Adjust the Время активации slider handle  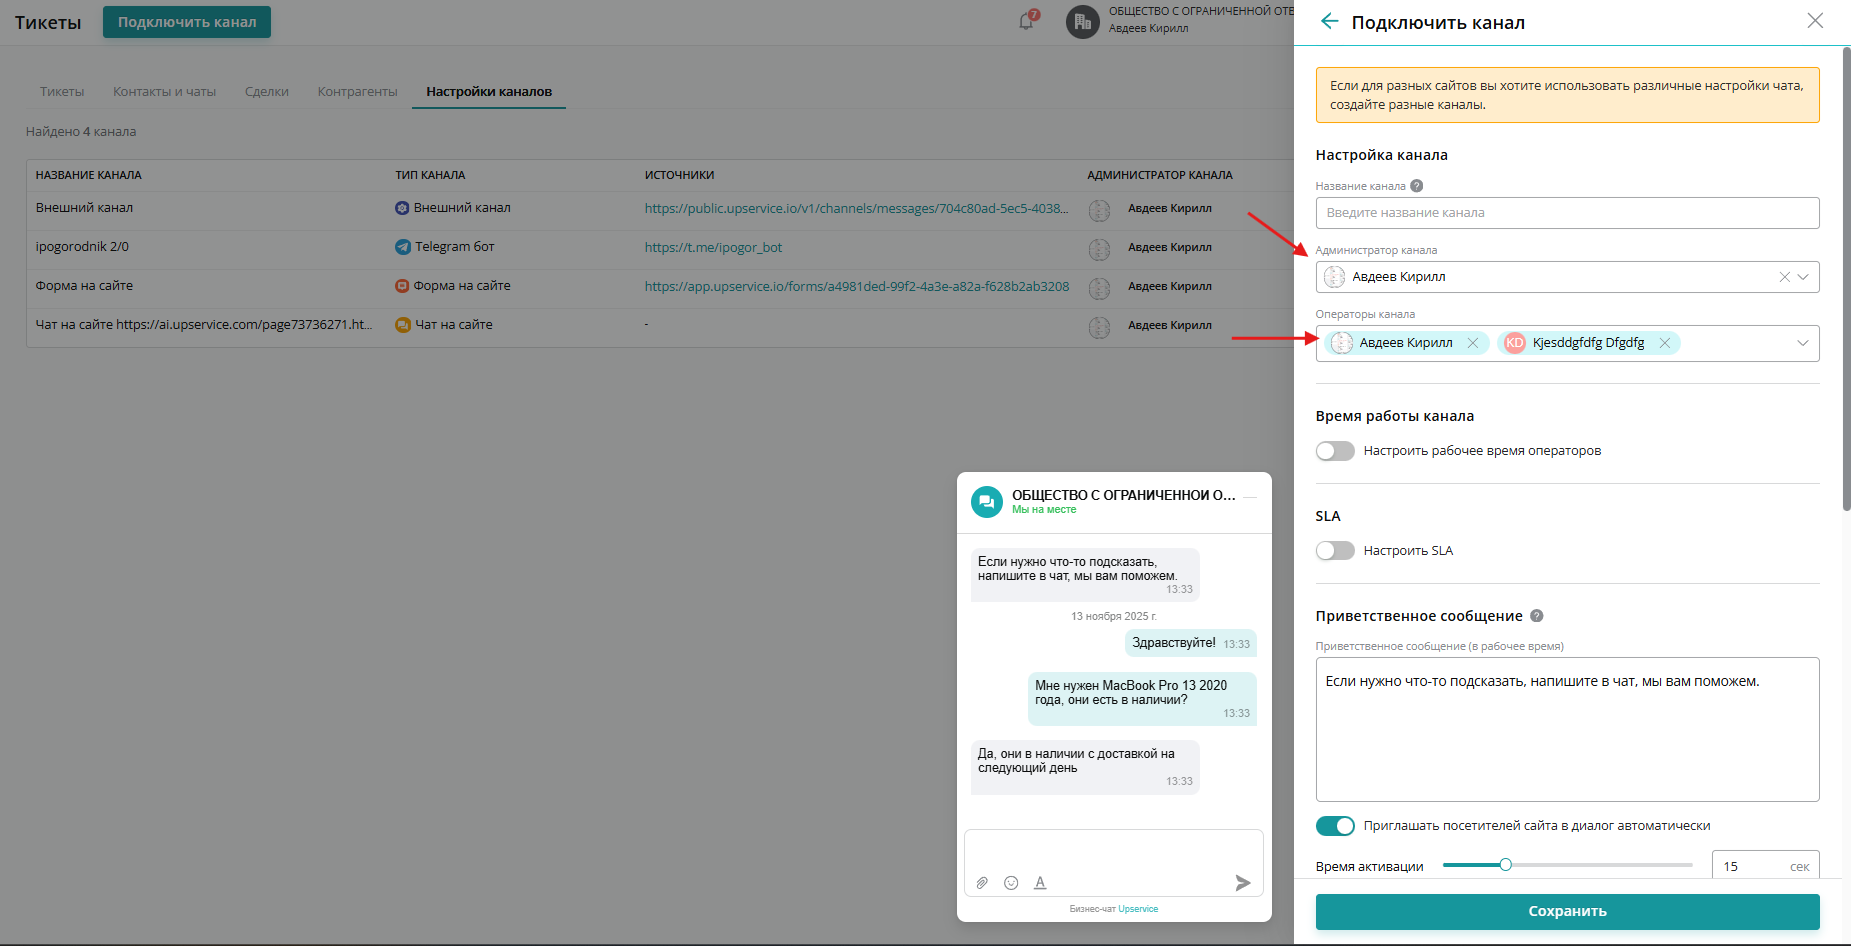tap(1505, 865)
